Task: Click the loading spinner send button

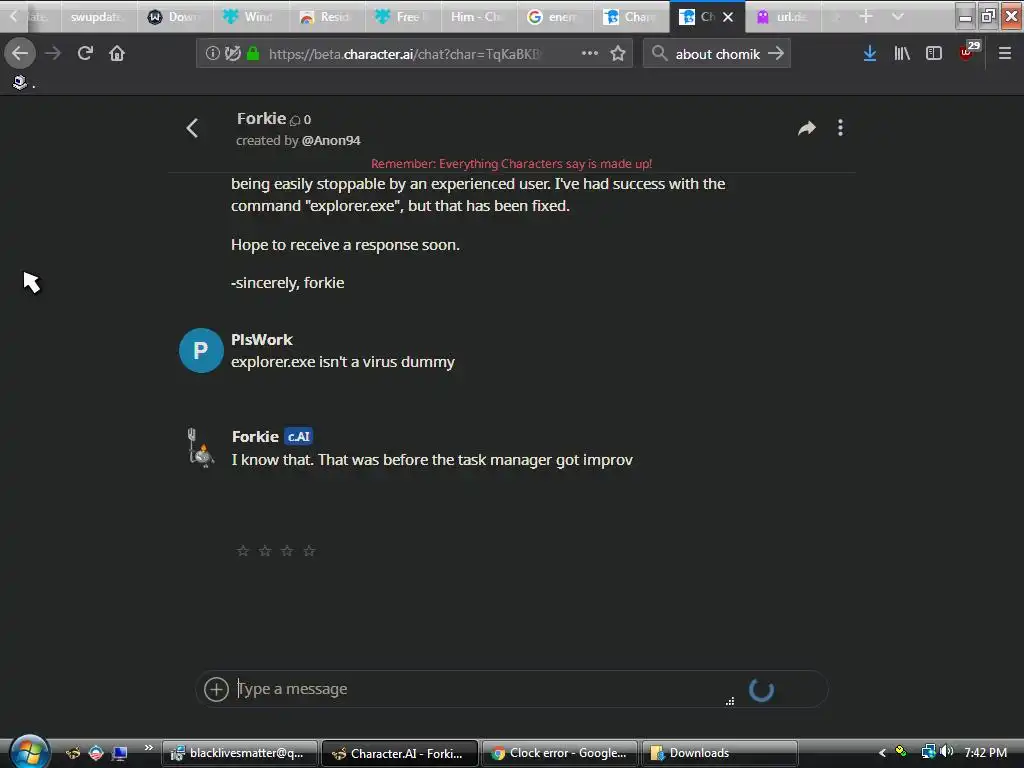Action: [761, 690]
